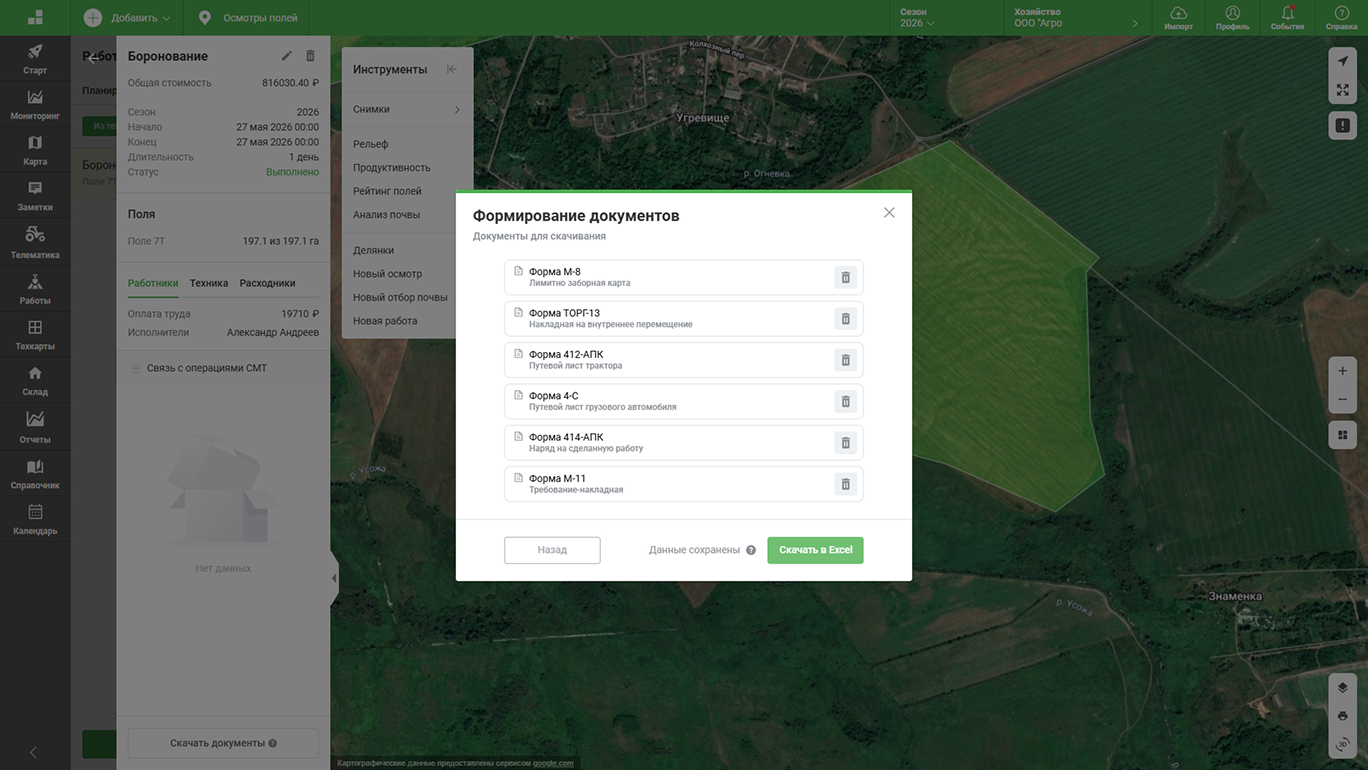Print the map using the printer icon
Screen dimensions: 1368x770
click(x=1342, y=716)
